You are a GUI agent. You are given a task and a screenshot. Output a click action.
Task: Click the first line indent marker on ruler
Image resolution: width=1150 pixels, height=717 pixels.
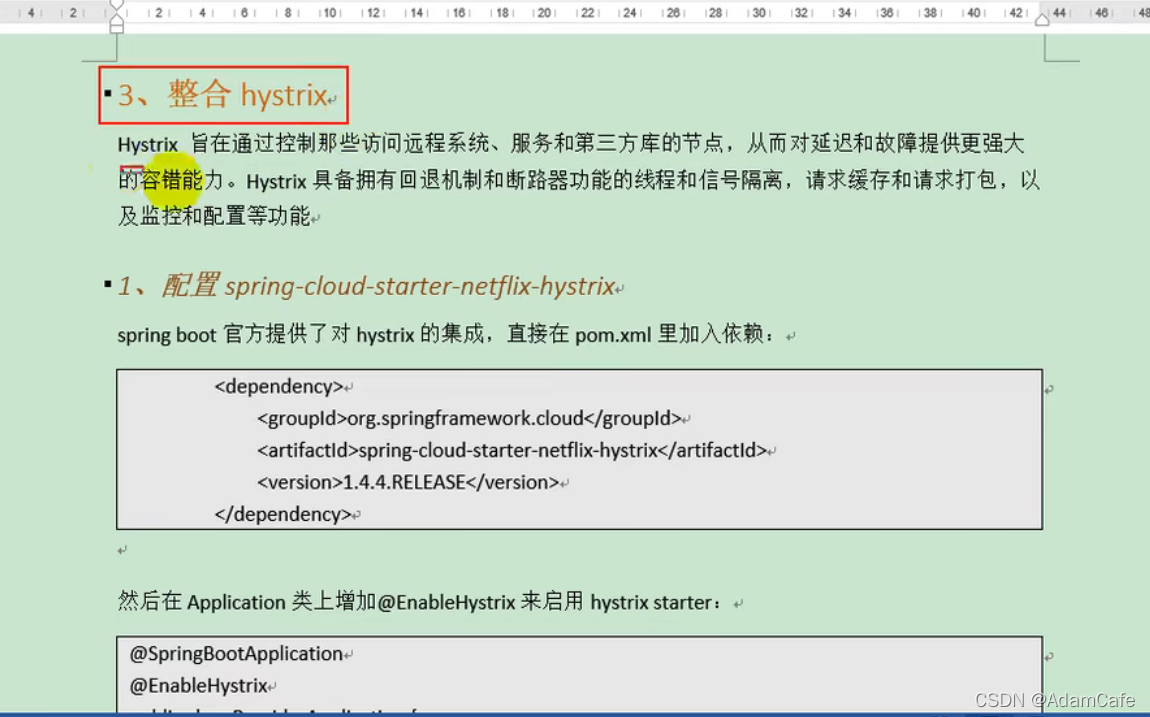[x=117, y=5]
